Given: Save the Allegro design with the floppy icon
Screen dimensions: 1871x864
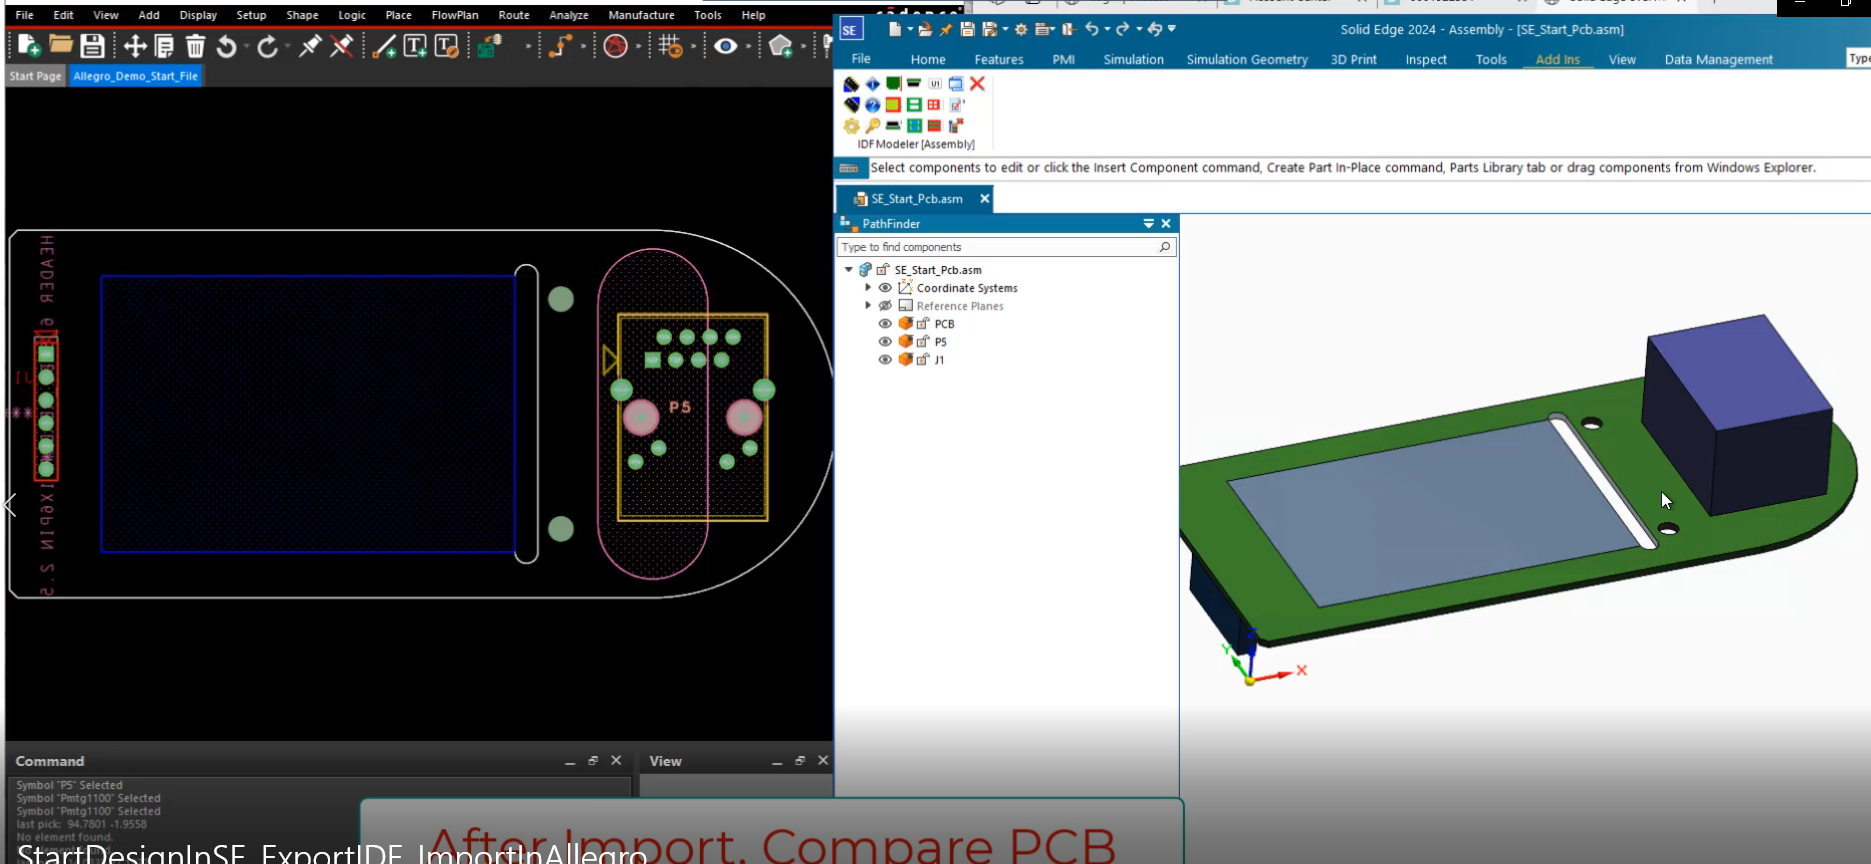Looking at the screenshot, I should point(92,46).
